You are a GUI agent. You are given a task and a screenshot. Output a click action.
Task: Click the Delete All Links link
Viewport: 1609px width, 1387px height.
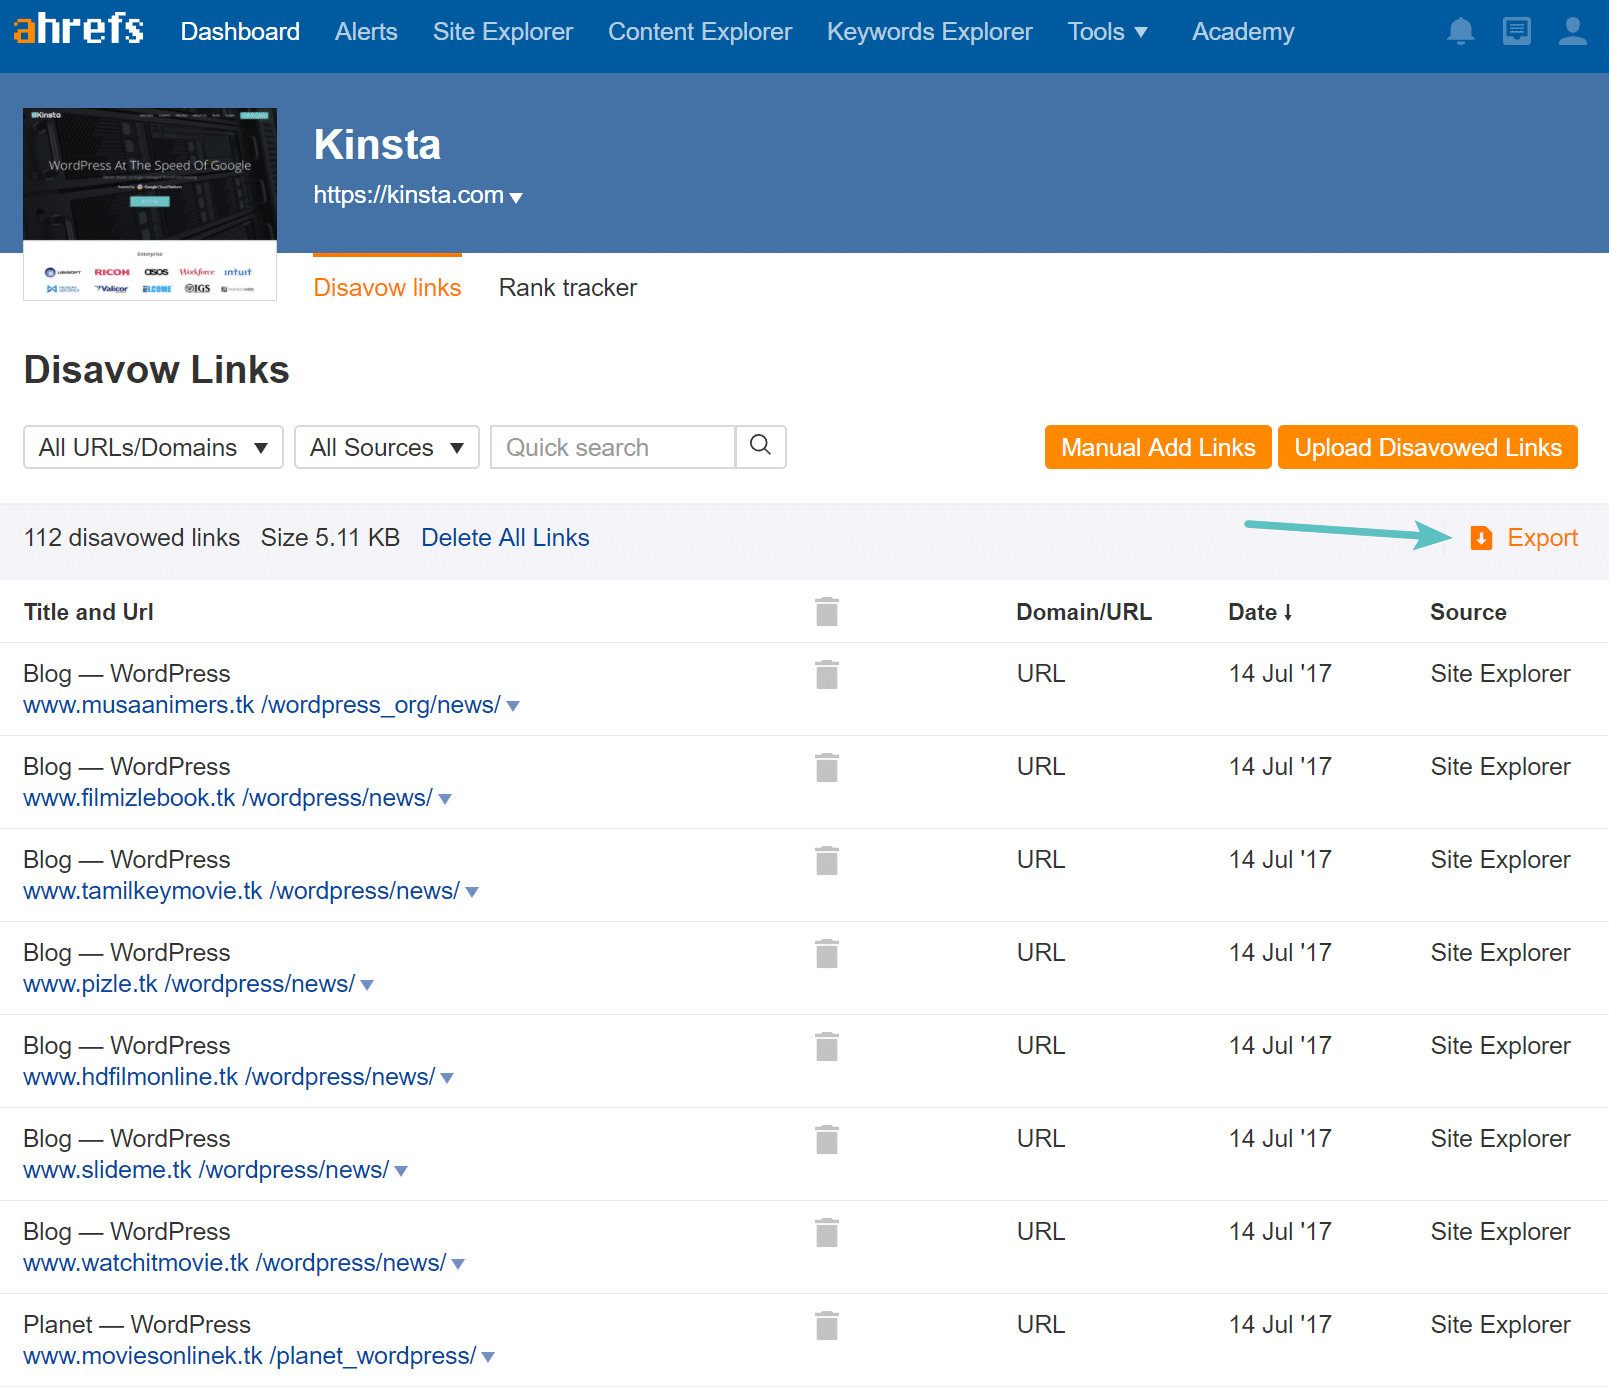505,537
